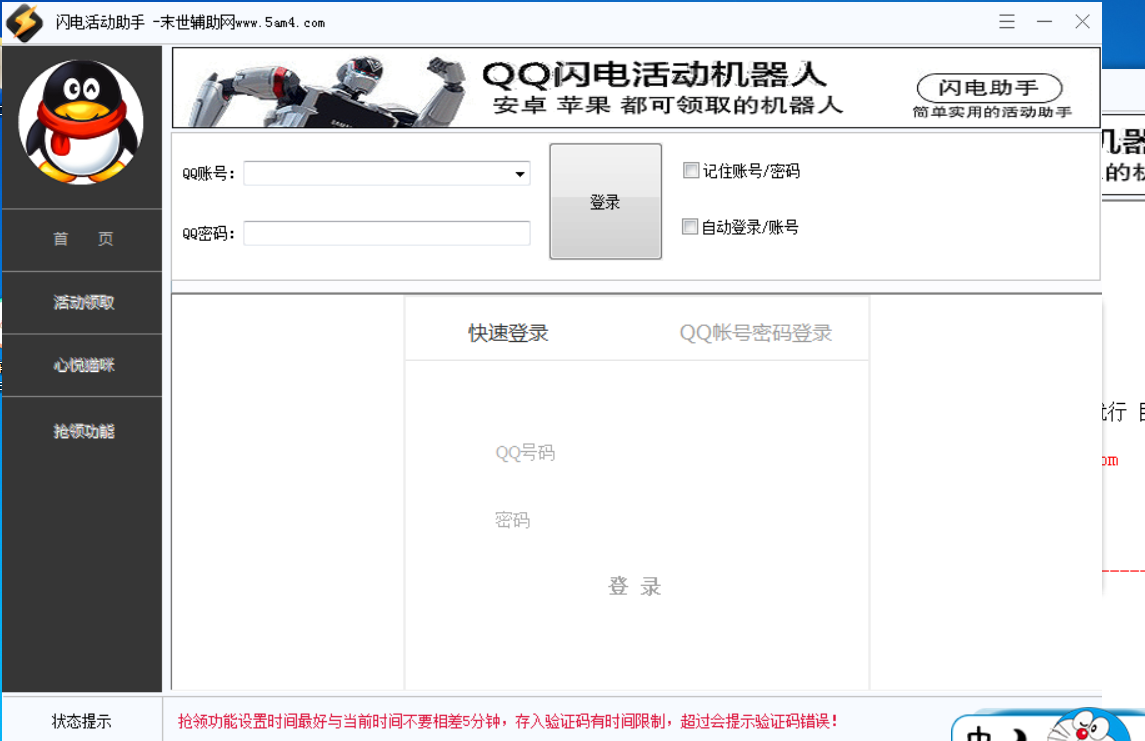Click the QQ penguin avatar

click(81, 122)
